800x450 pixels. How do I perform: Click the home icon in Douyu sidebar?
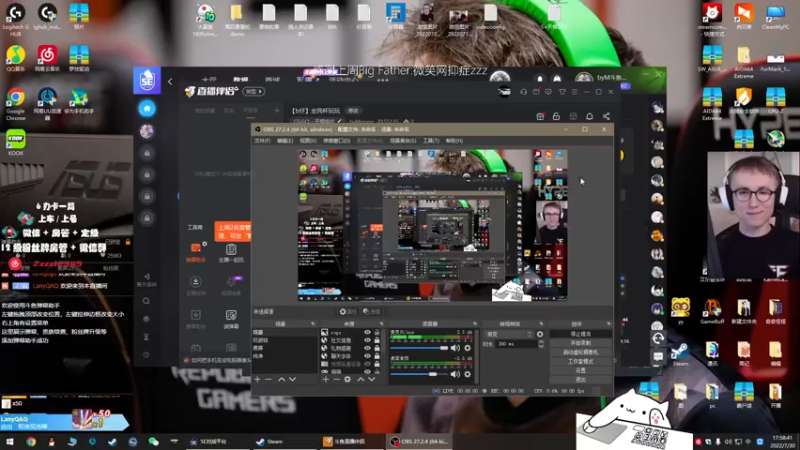click(x=147, y=108)
